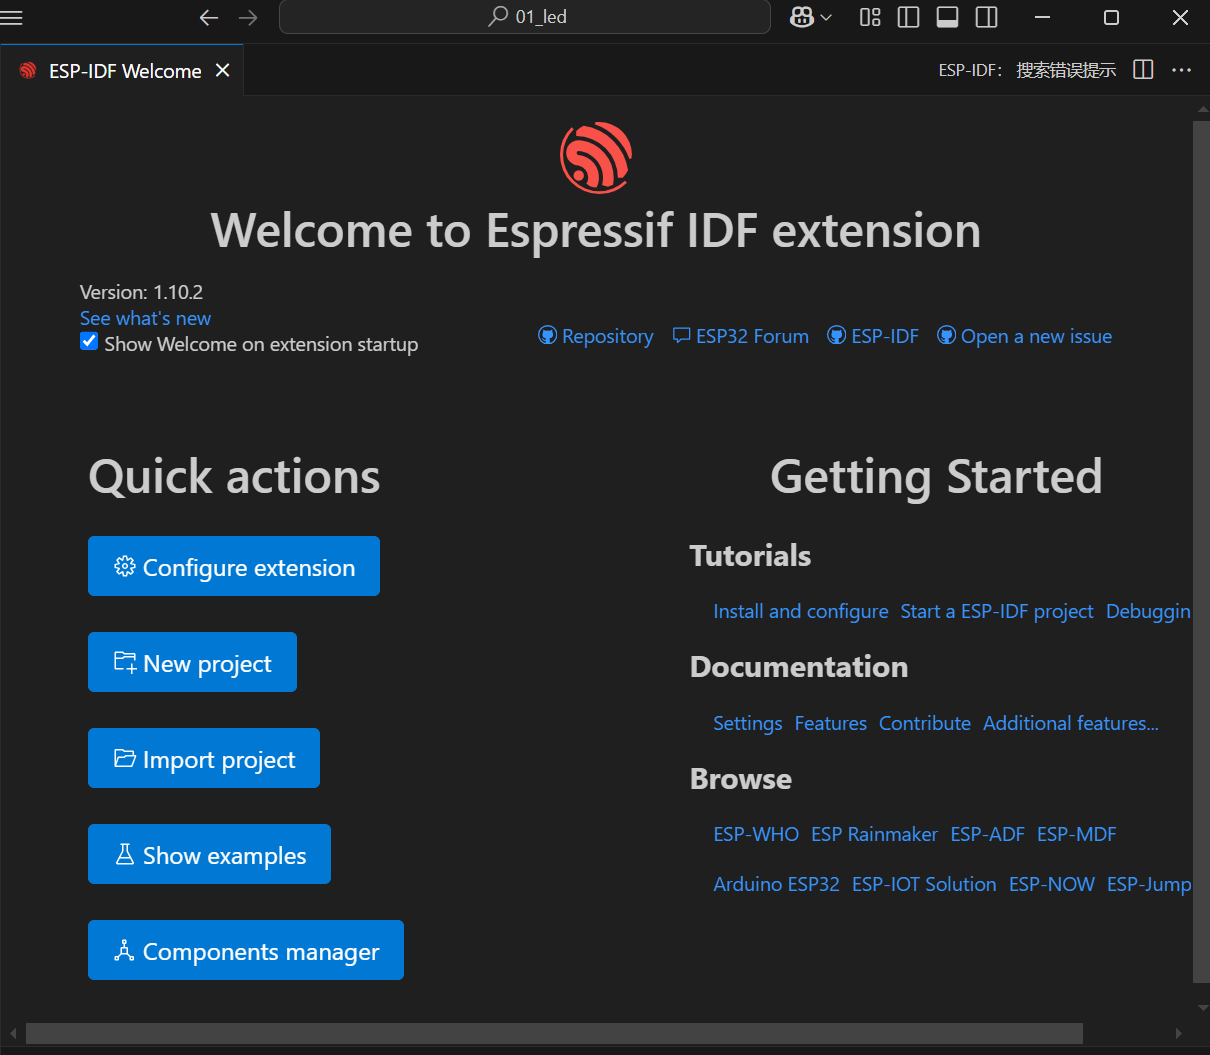
Task: Click Open a new issue link
Action: 1025,336
